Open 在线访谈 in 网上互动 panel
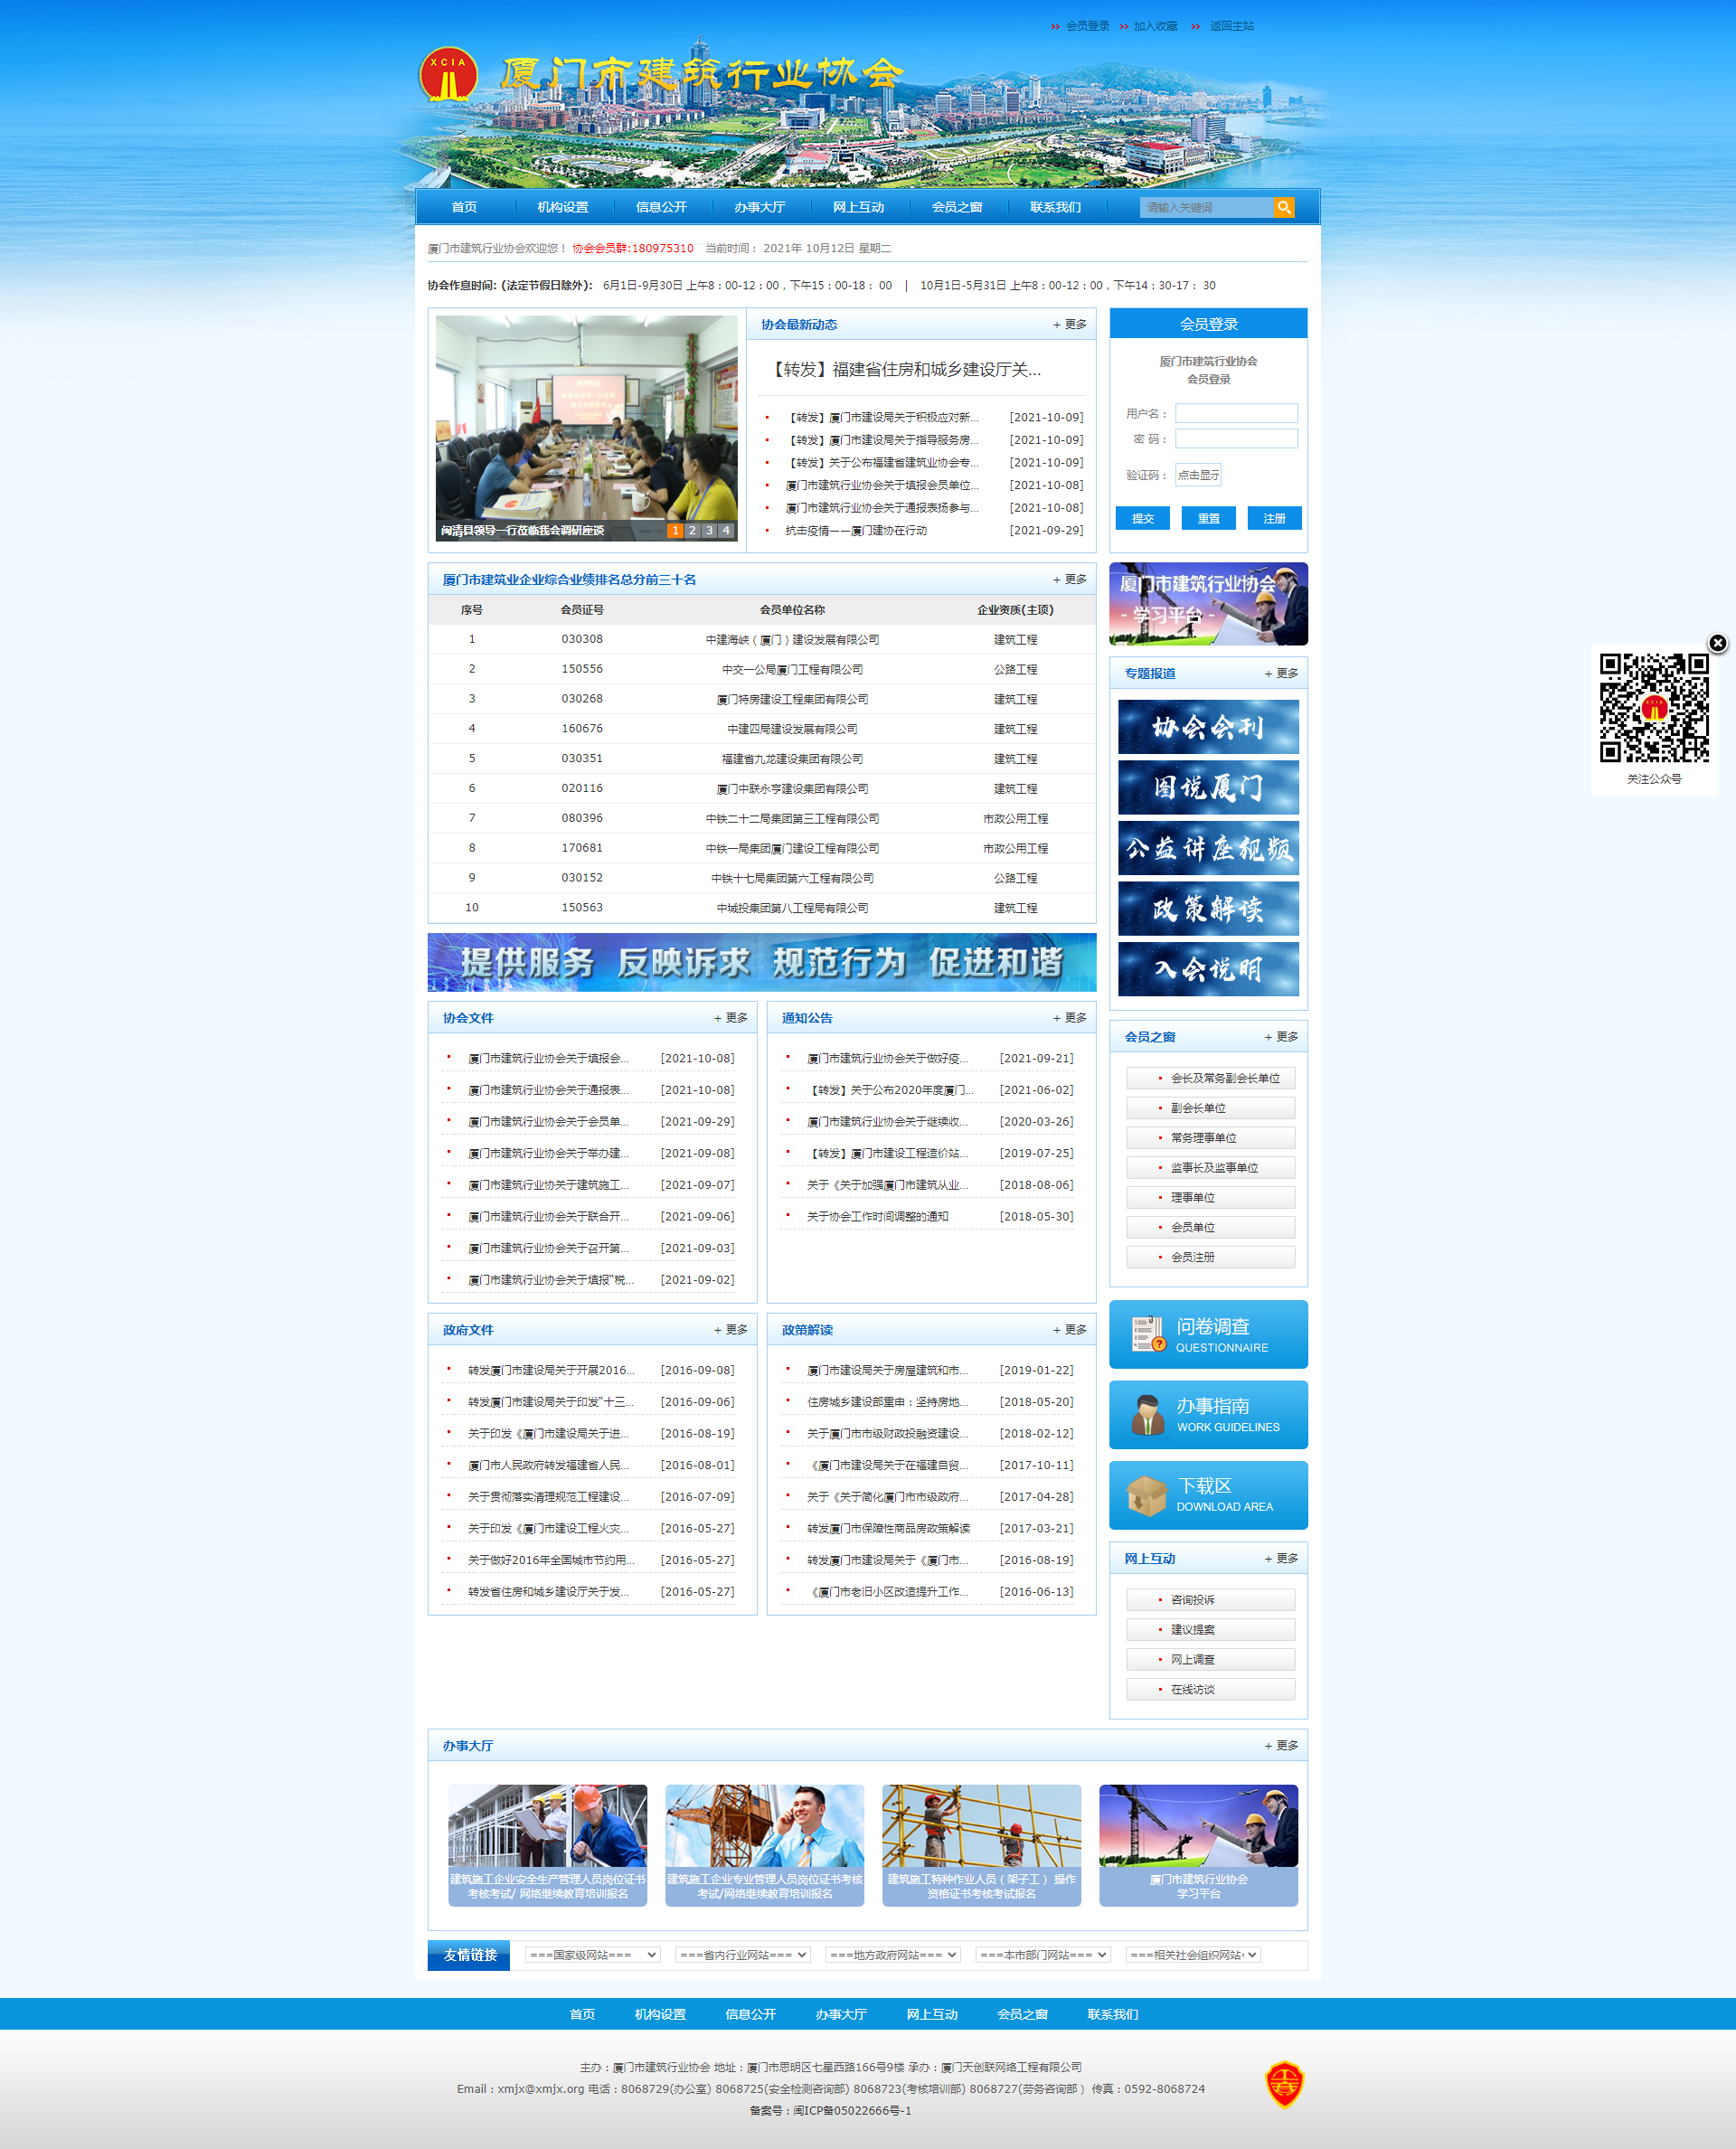This screenshot has width=1736, height=2149. (x=1210, y=1689)
